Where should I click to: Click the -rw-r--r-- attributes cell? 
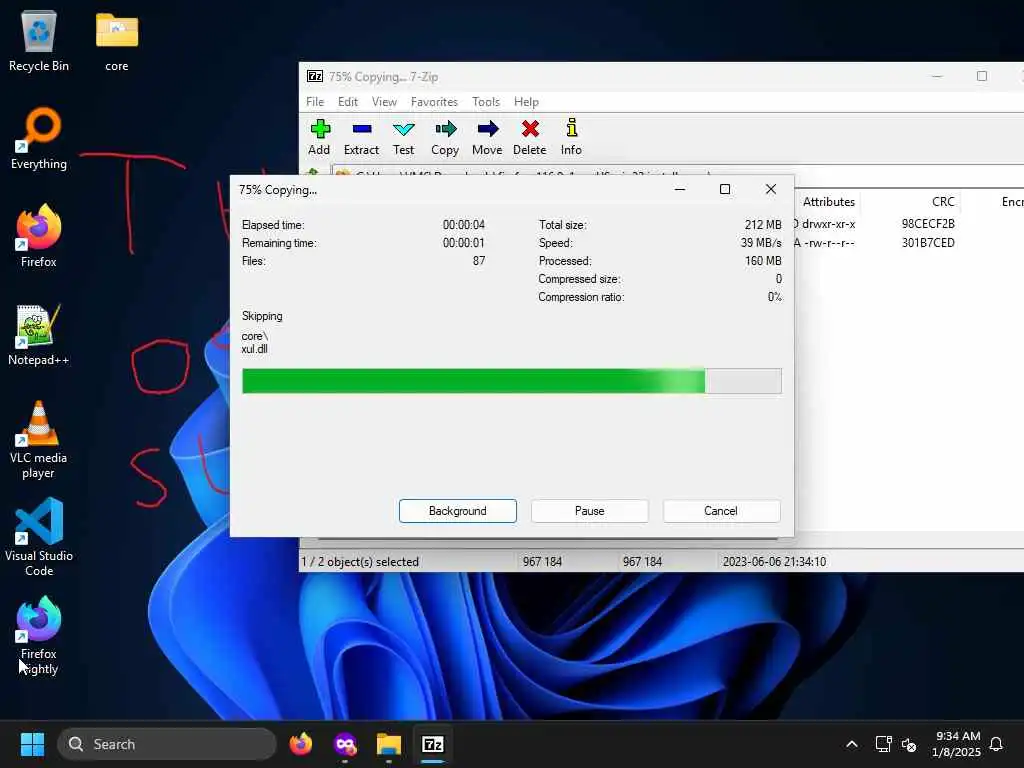click(x=828, y=243)
